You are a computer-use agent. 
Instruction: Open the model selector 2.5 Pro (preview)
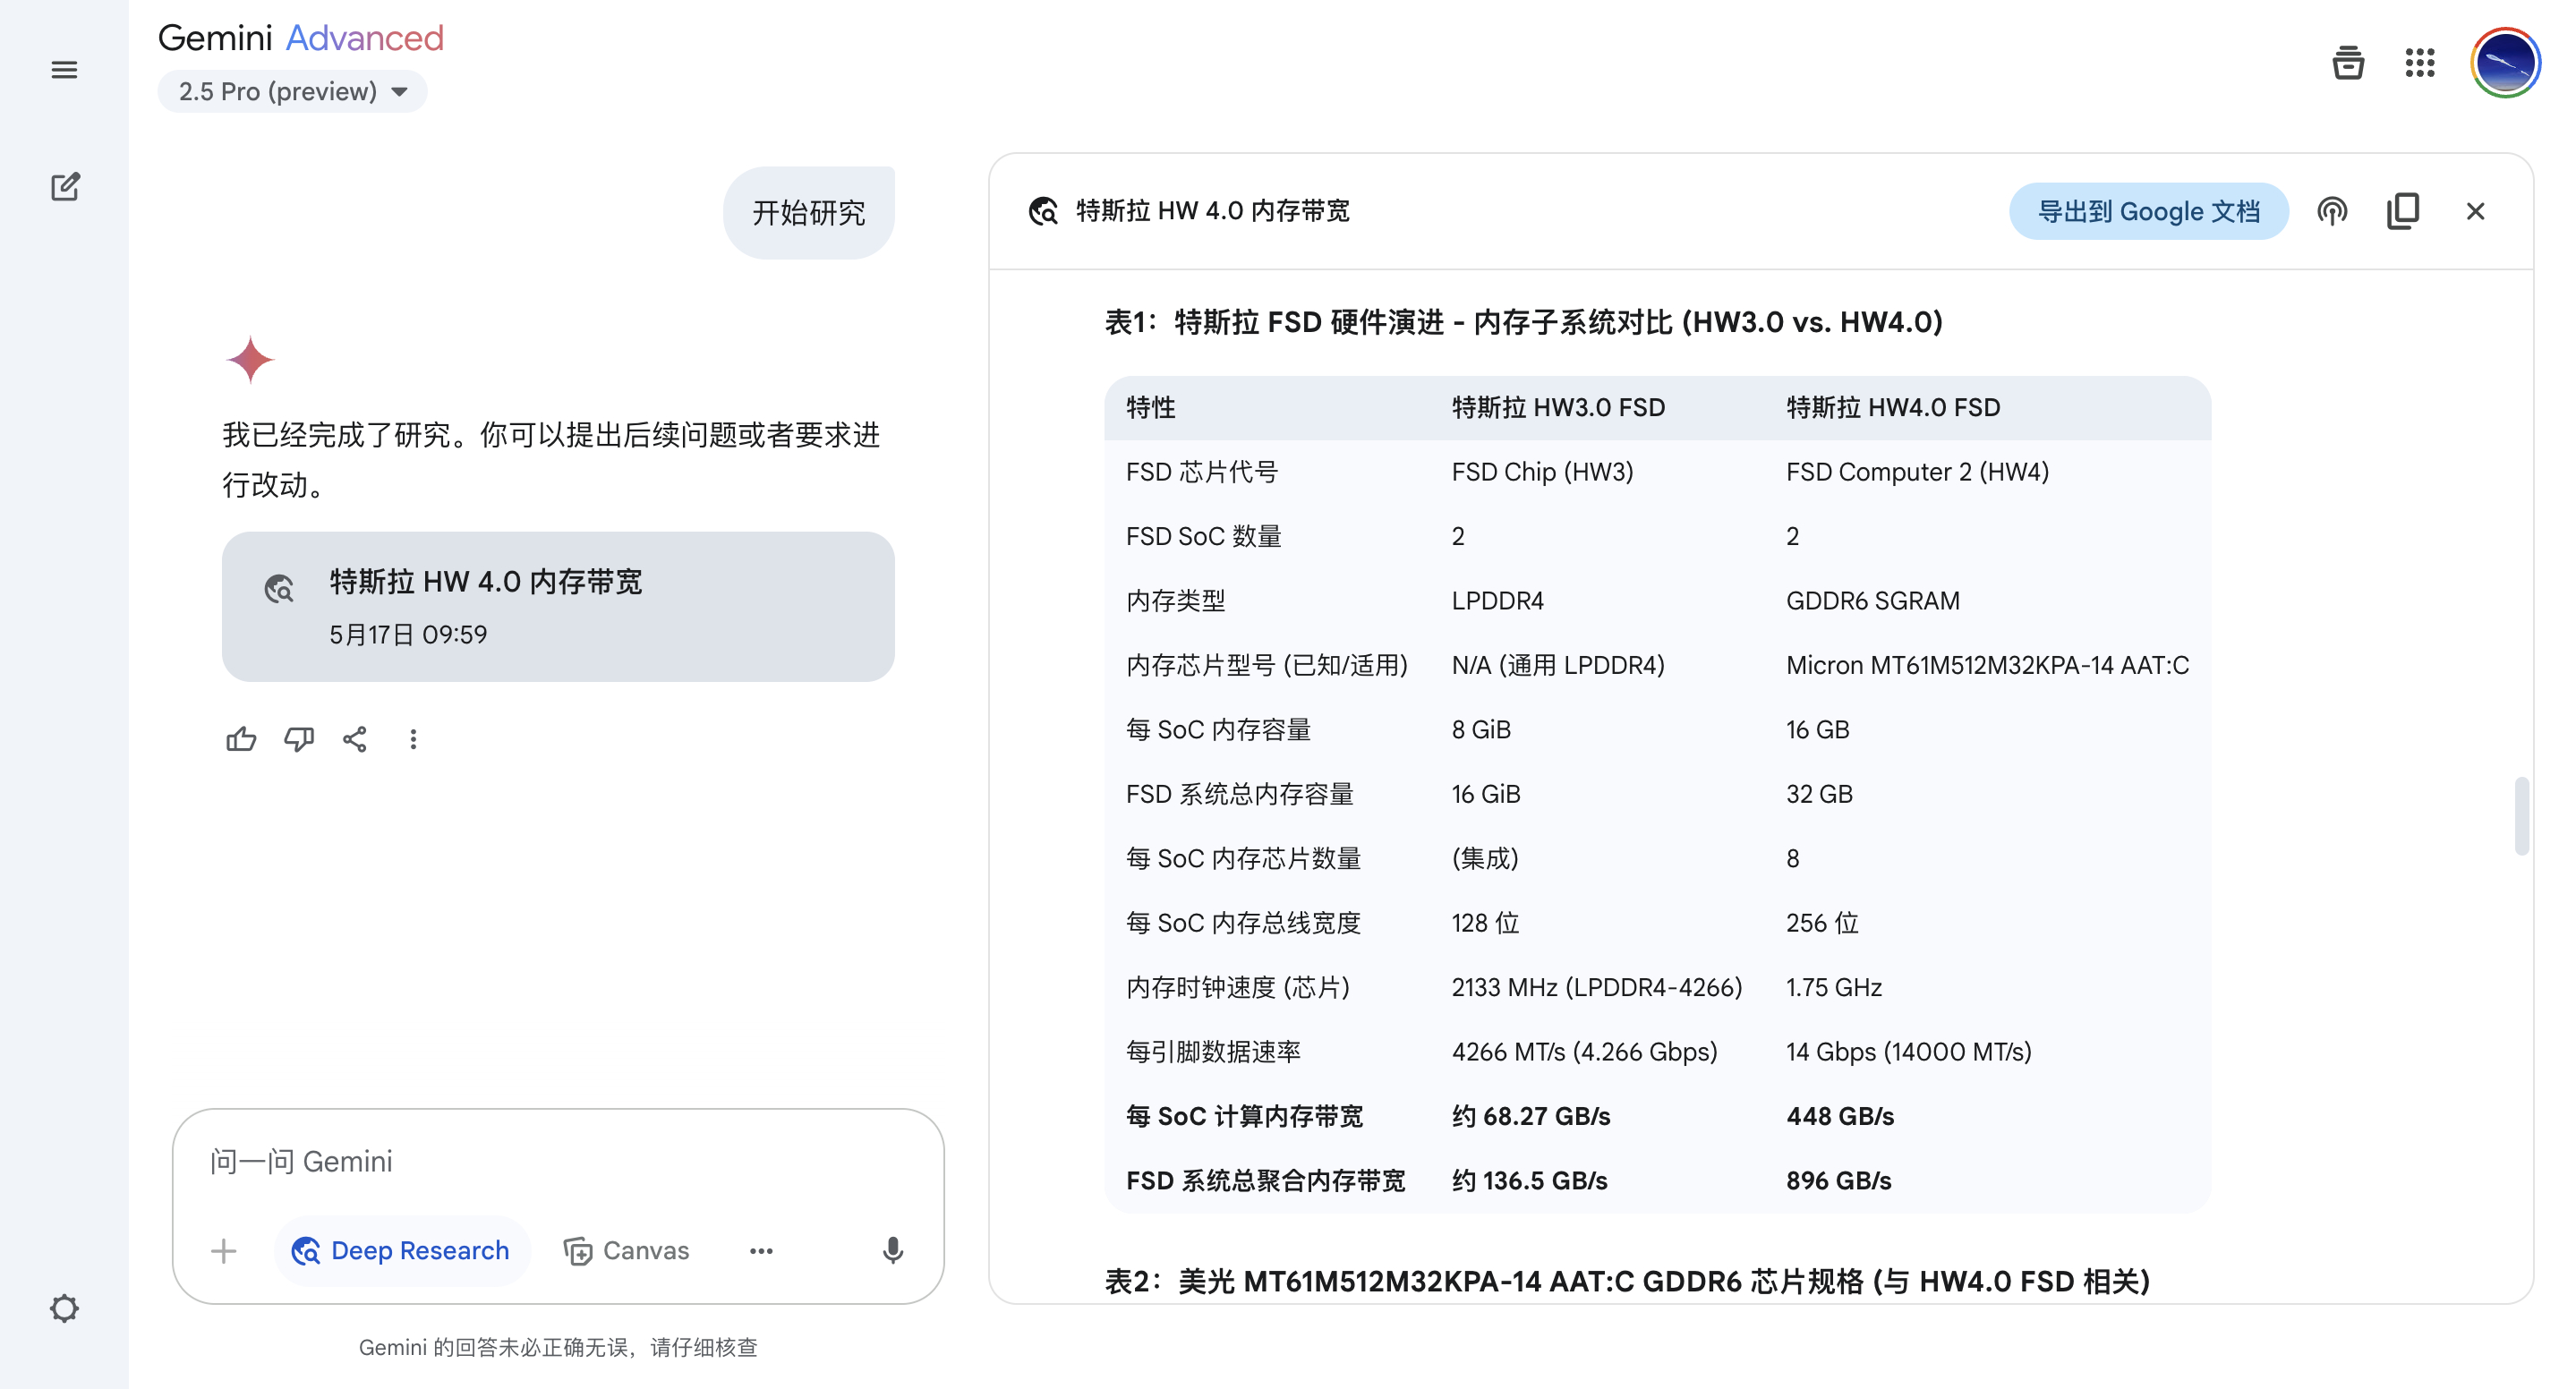tap(292, 91)
